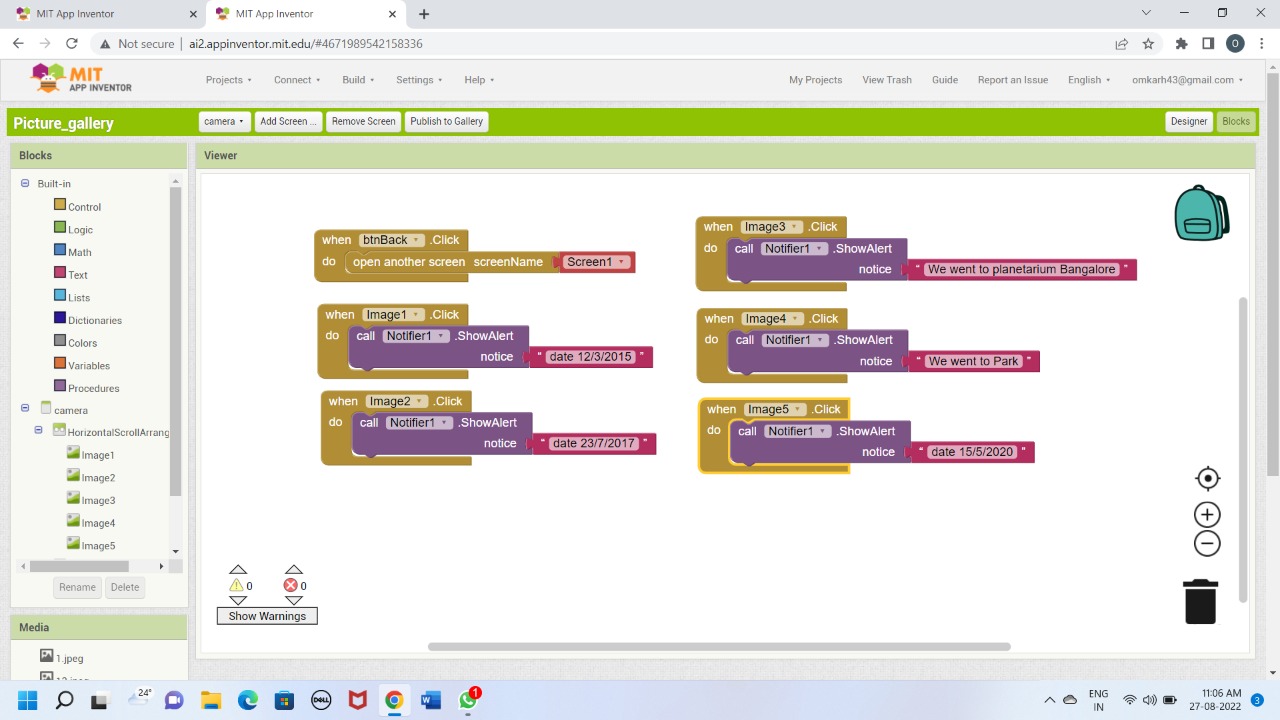Collapse the Built-in blocks tree

pyautogui.click(x=25, y=184)
